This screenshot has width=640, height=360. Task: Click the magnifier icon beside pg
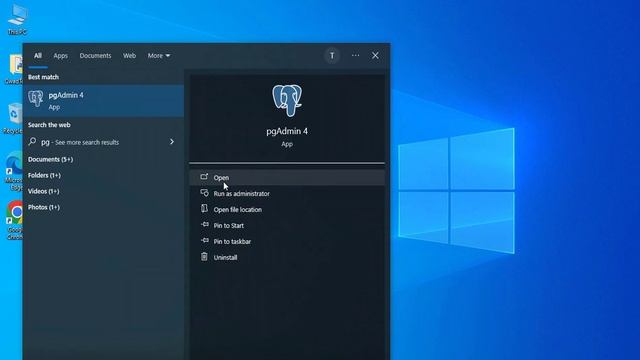[32, 142]
